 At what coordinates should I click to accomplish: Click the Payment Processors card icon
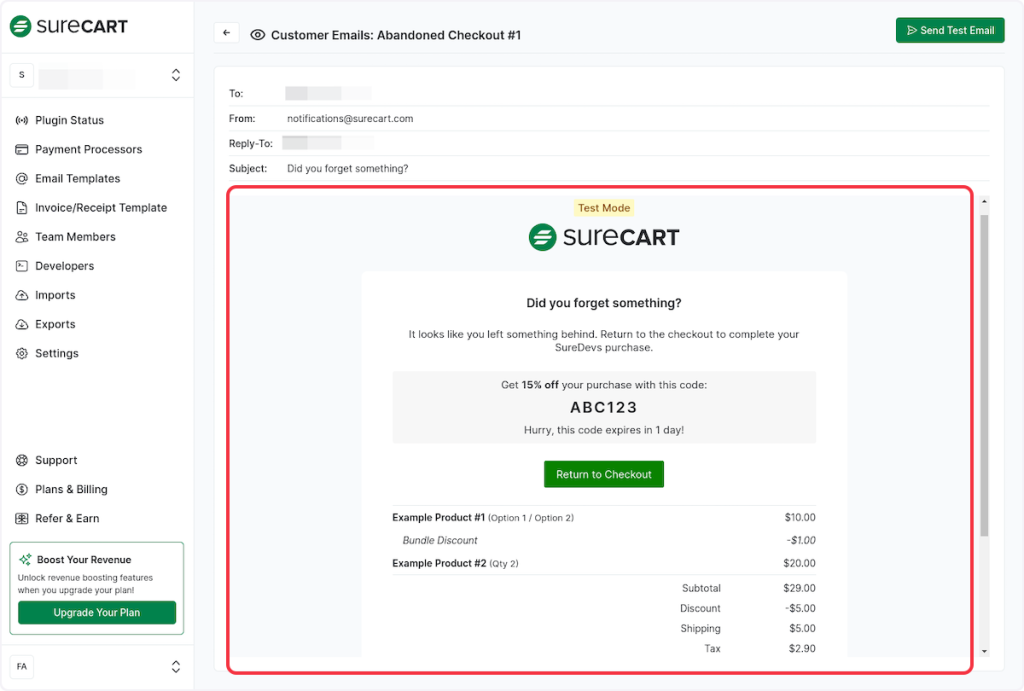click(22, 149)
